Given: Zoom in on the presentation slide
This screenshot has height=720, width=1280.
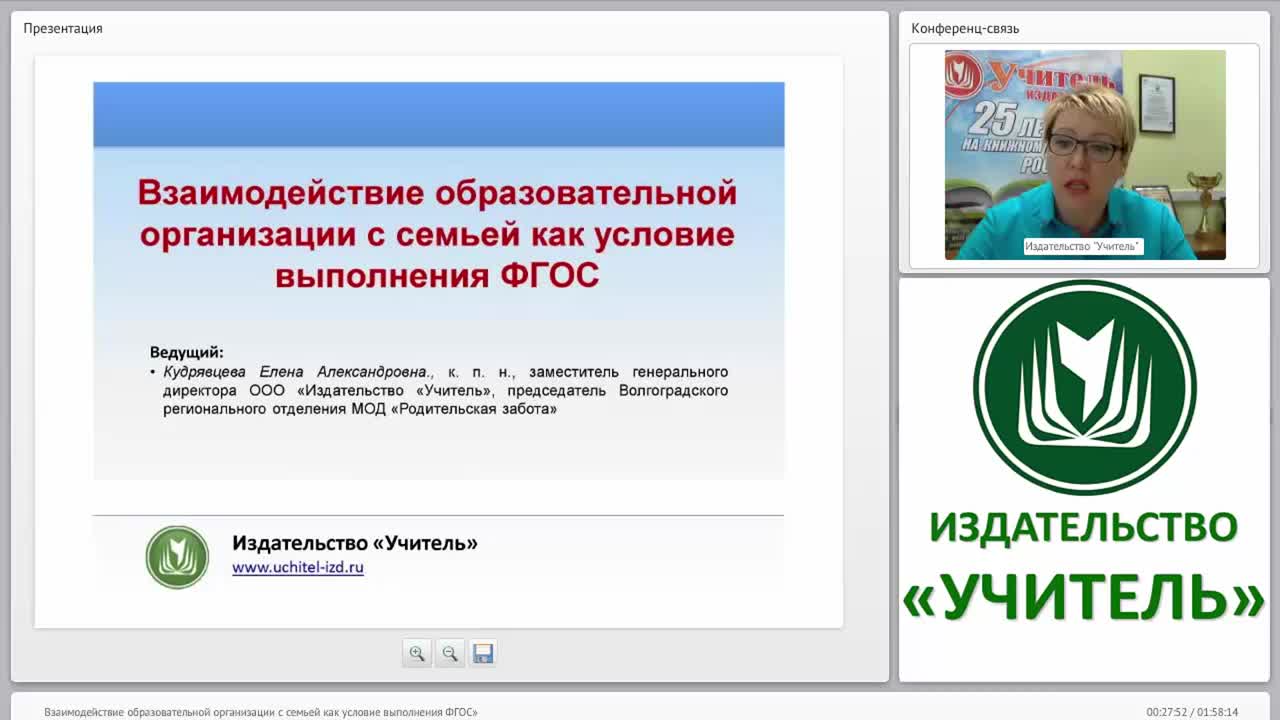Looking at the screenshot, I should (x=417, y=653).
